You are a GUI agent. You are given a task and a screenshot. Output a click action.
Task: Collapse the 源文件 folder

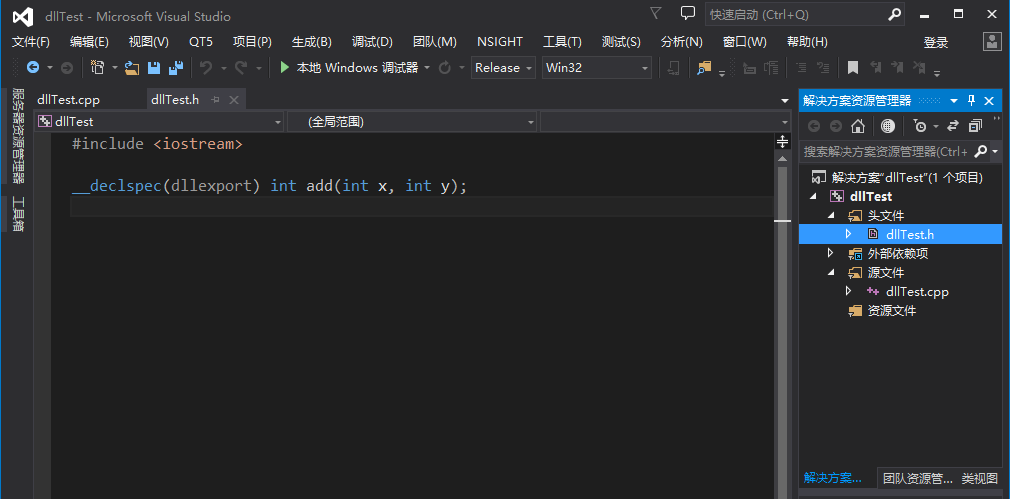click(831, 273)
